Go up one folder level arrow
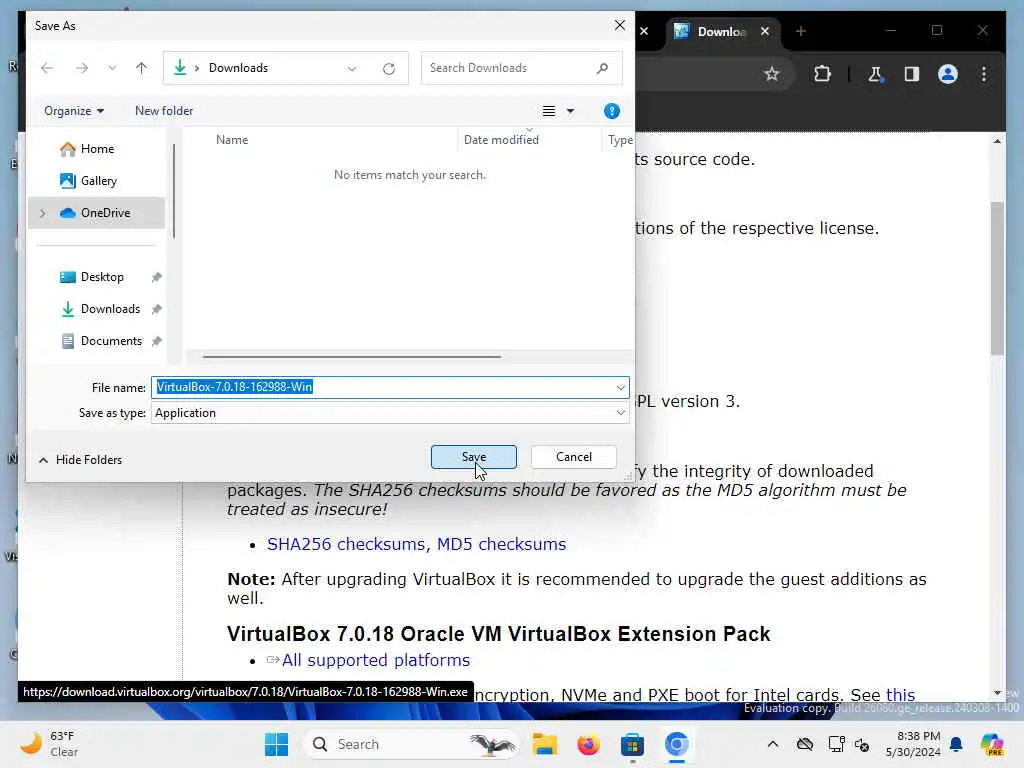Screen dimensions: 1024x768 141,68
